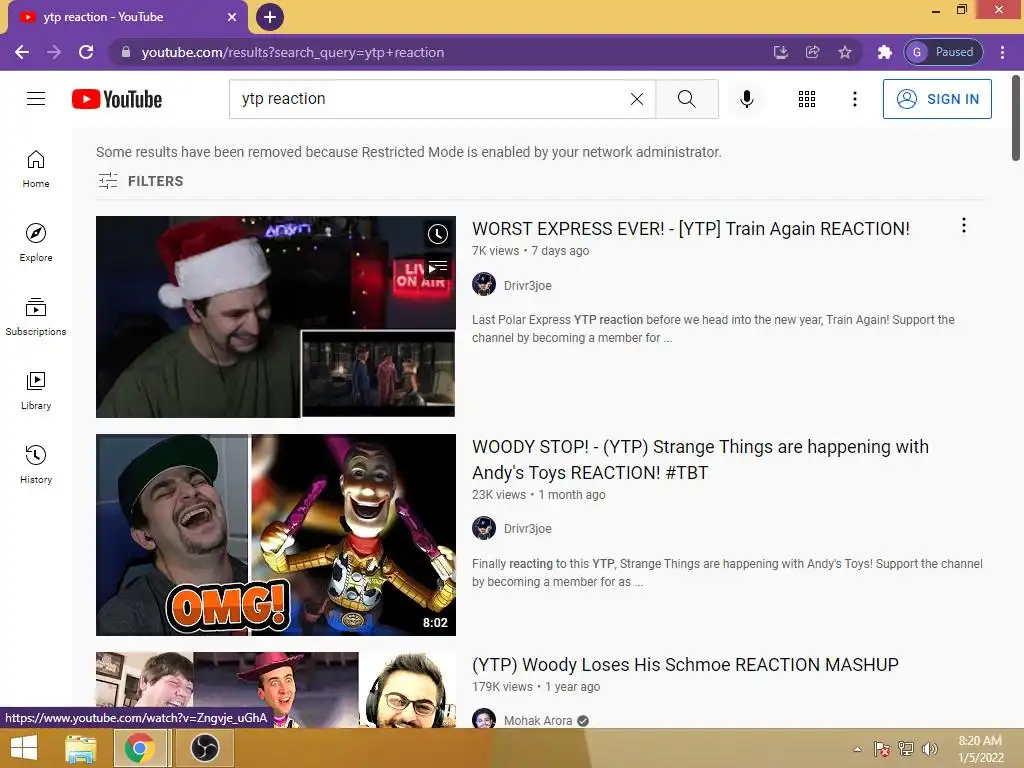
Task: Open the network tray icon
Action: [x=906, y=749]
